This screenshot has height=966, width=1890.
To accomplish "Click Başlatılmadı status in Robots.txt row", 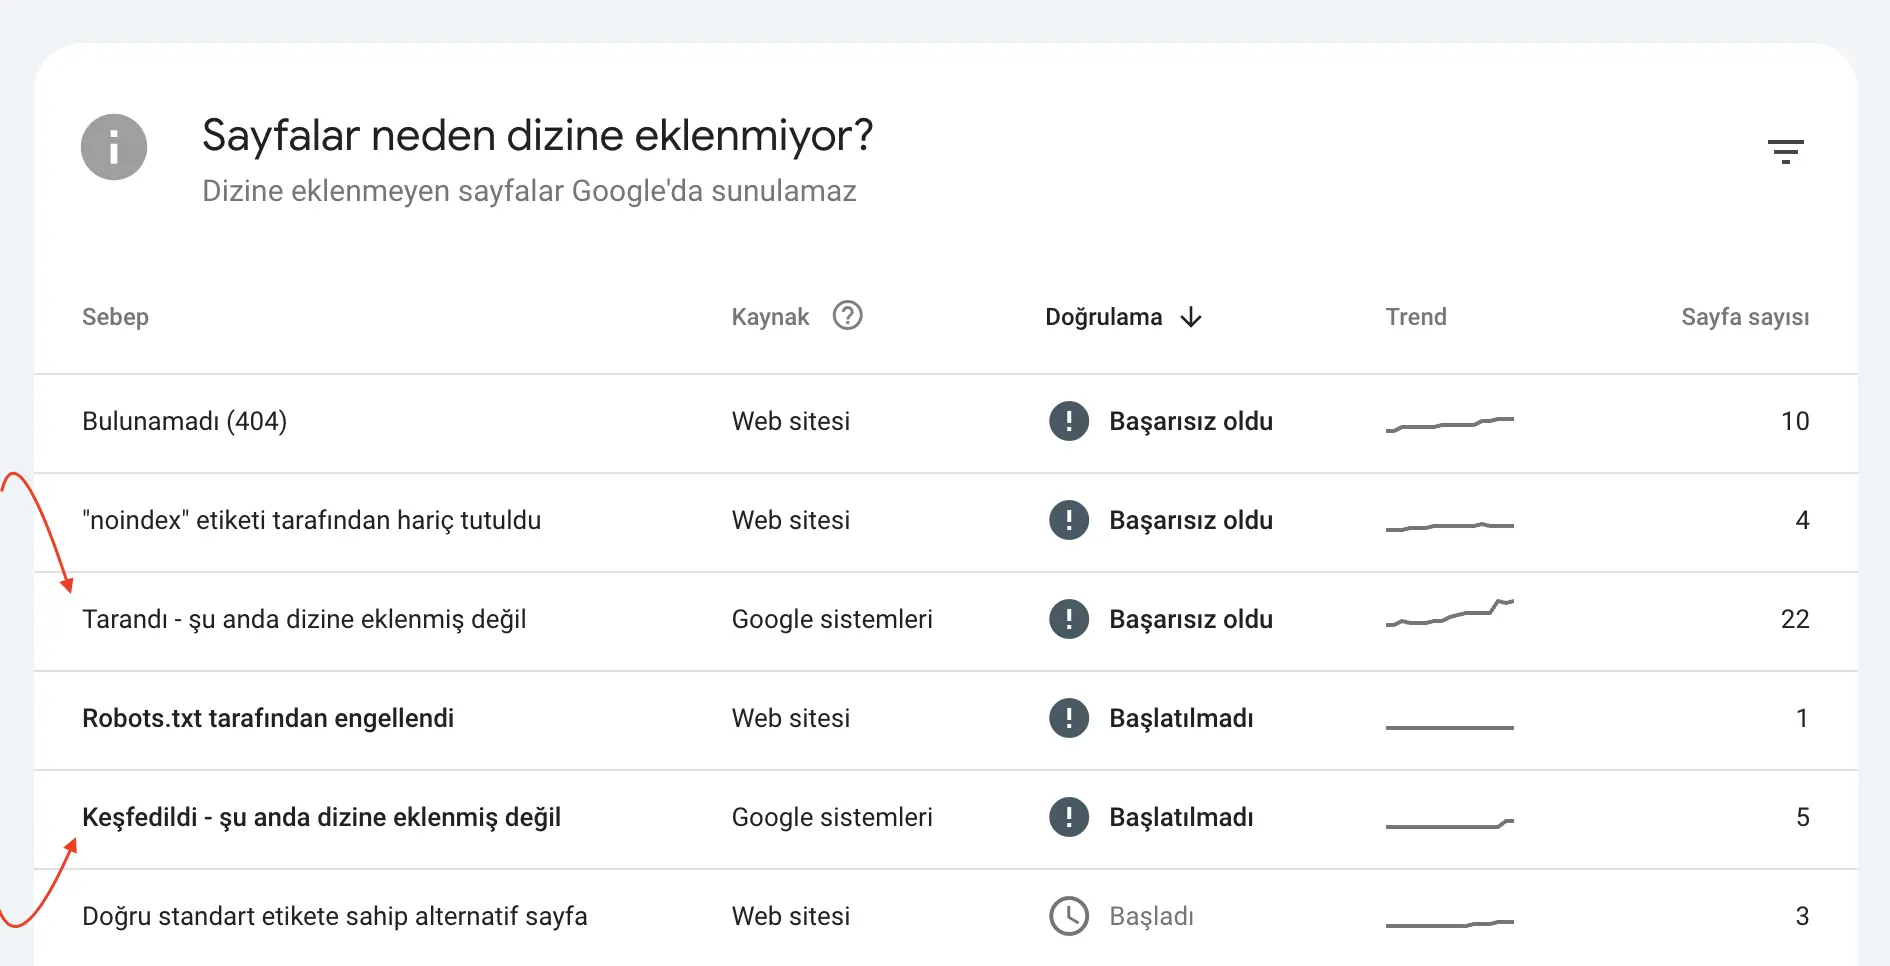I will (1181, 718).
